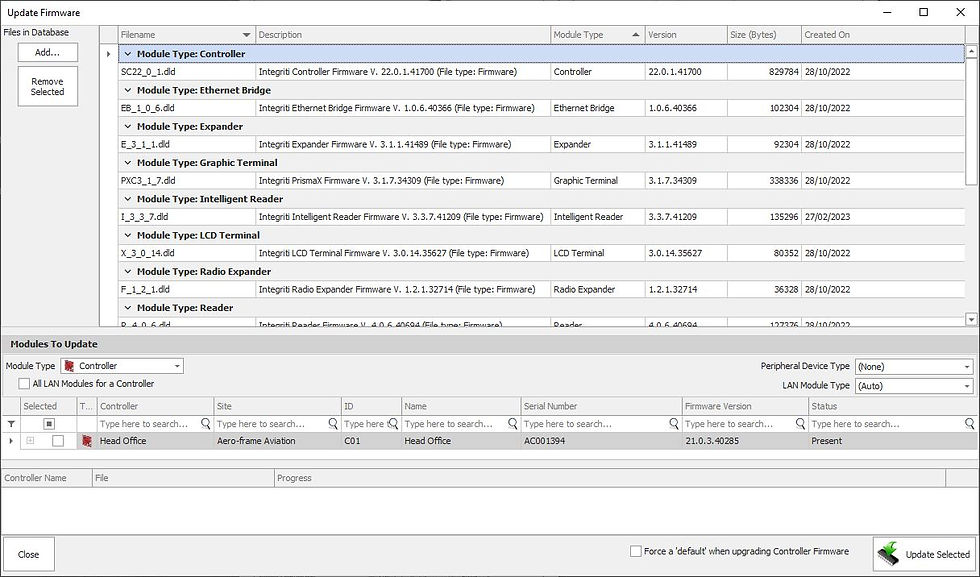Collapse the Module Type: Graphic Terminal group

pyautogui.click(x=128, y=163)
